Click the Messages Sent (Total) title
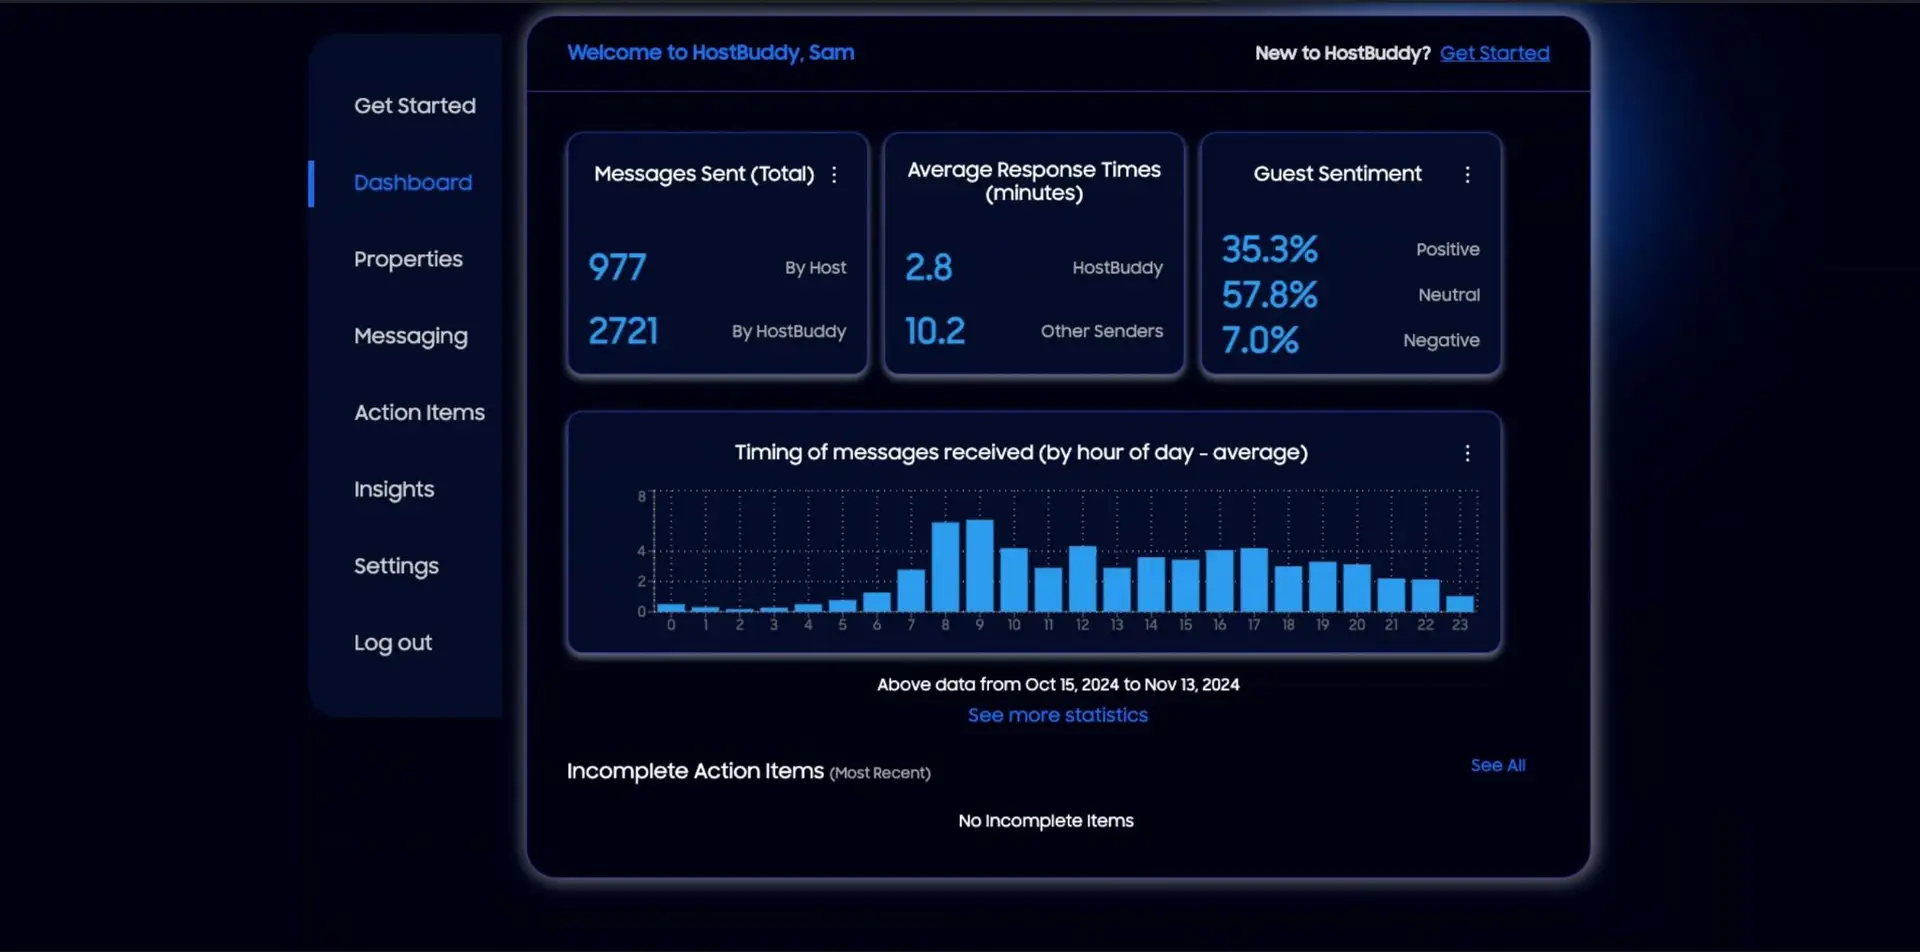This screenshot has width=1920, height=952. 704,174
